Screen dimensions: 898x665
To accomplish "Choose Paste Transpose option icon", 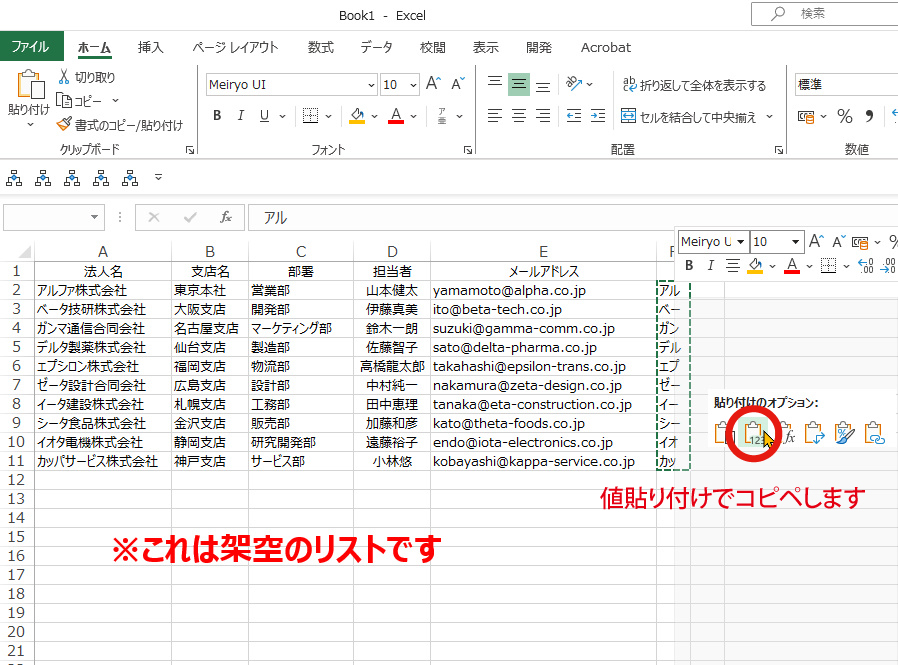I will click(x=814, y=434).
